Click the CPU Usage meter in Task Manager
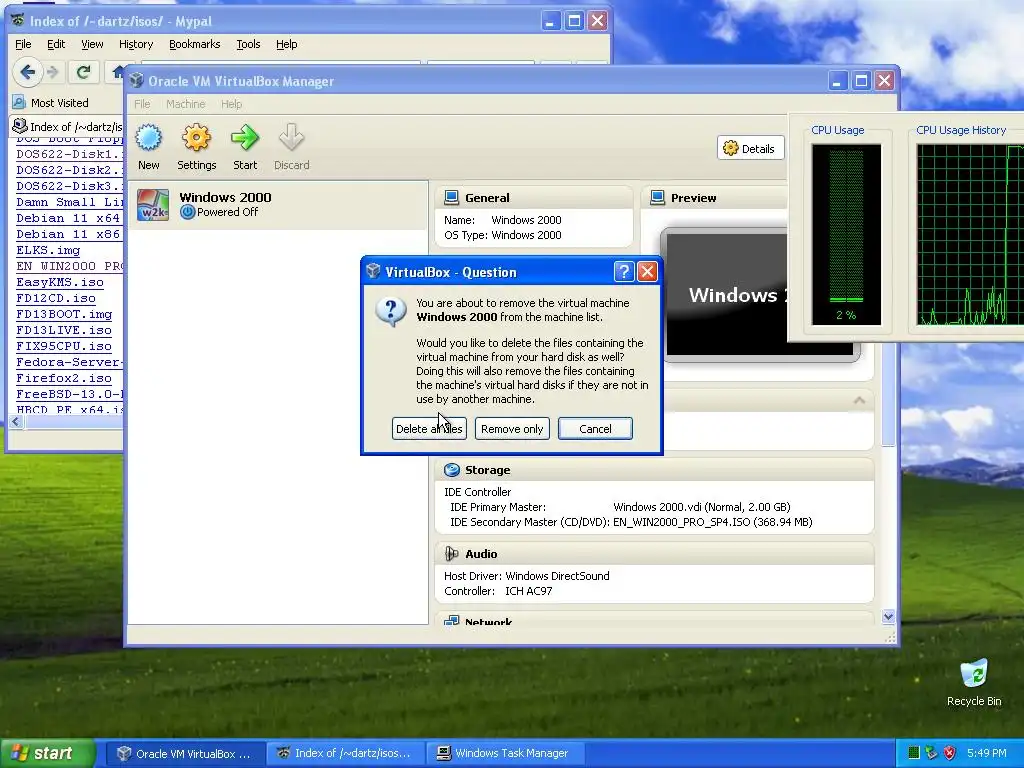The height and width of the screenshot is (768, 1024). coord(846,234)
